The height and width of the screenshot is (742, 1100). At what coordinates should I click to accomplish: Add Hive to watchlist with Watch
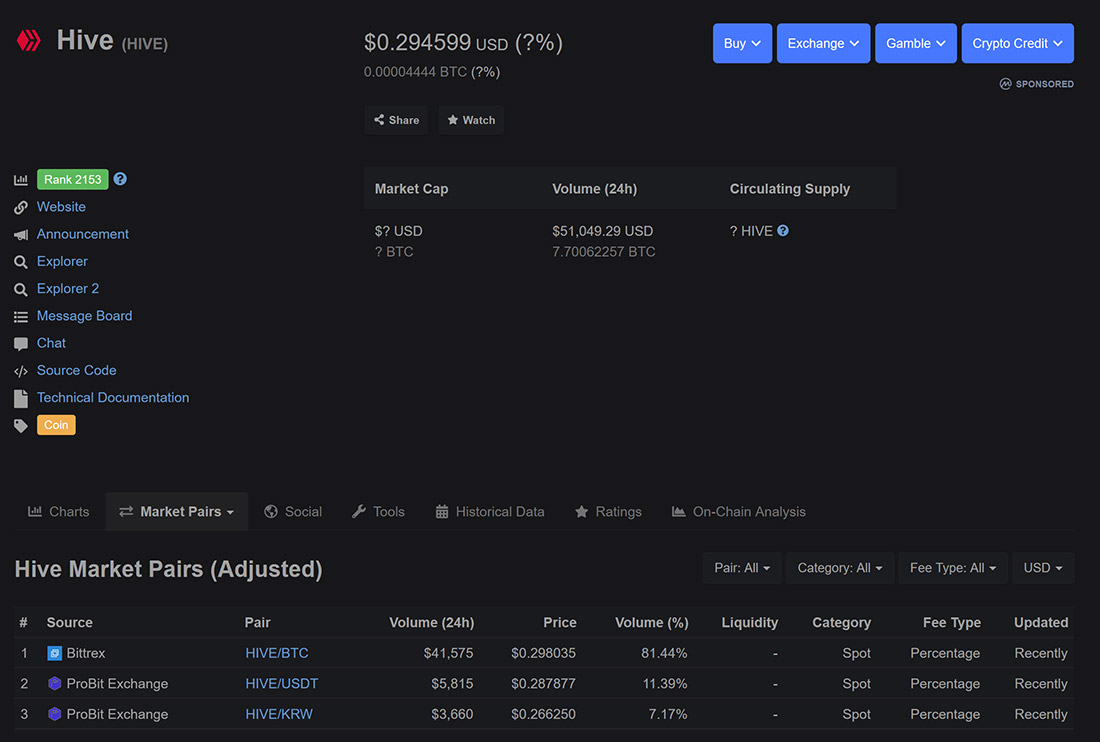point(471,120)
